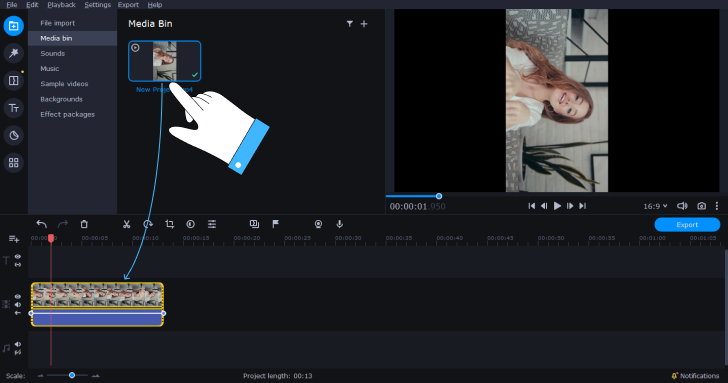Delete the selected clip

[84, 224]
